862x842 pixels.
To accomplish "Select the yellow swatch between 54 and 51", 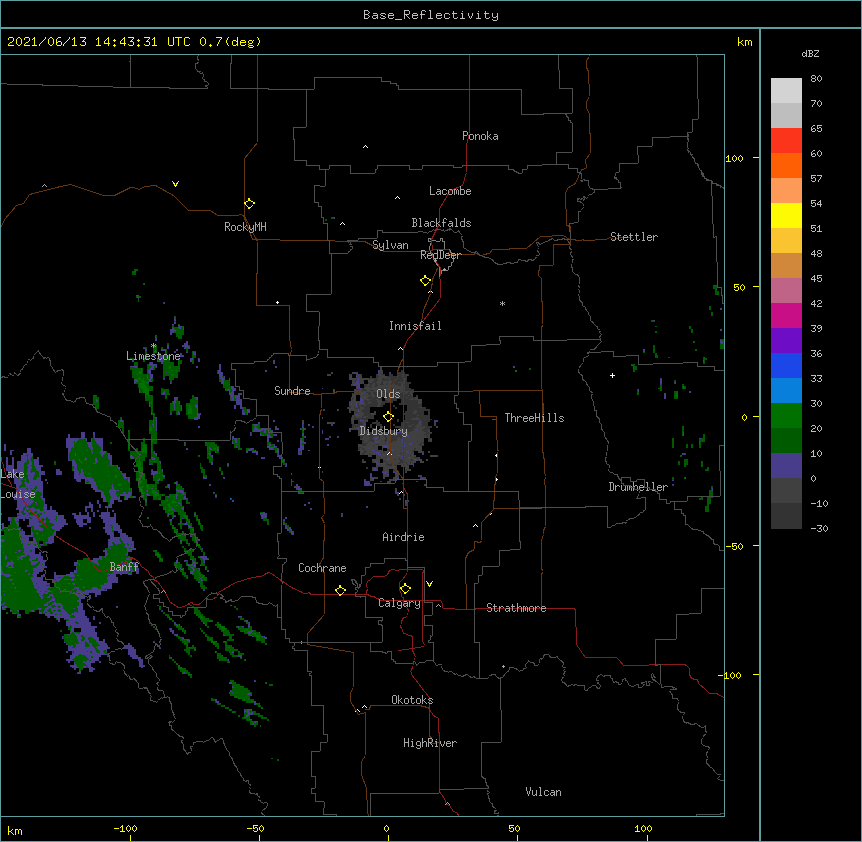I will 786,215.
